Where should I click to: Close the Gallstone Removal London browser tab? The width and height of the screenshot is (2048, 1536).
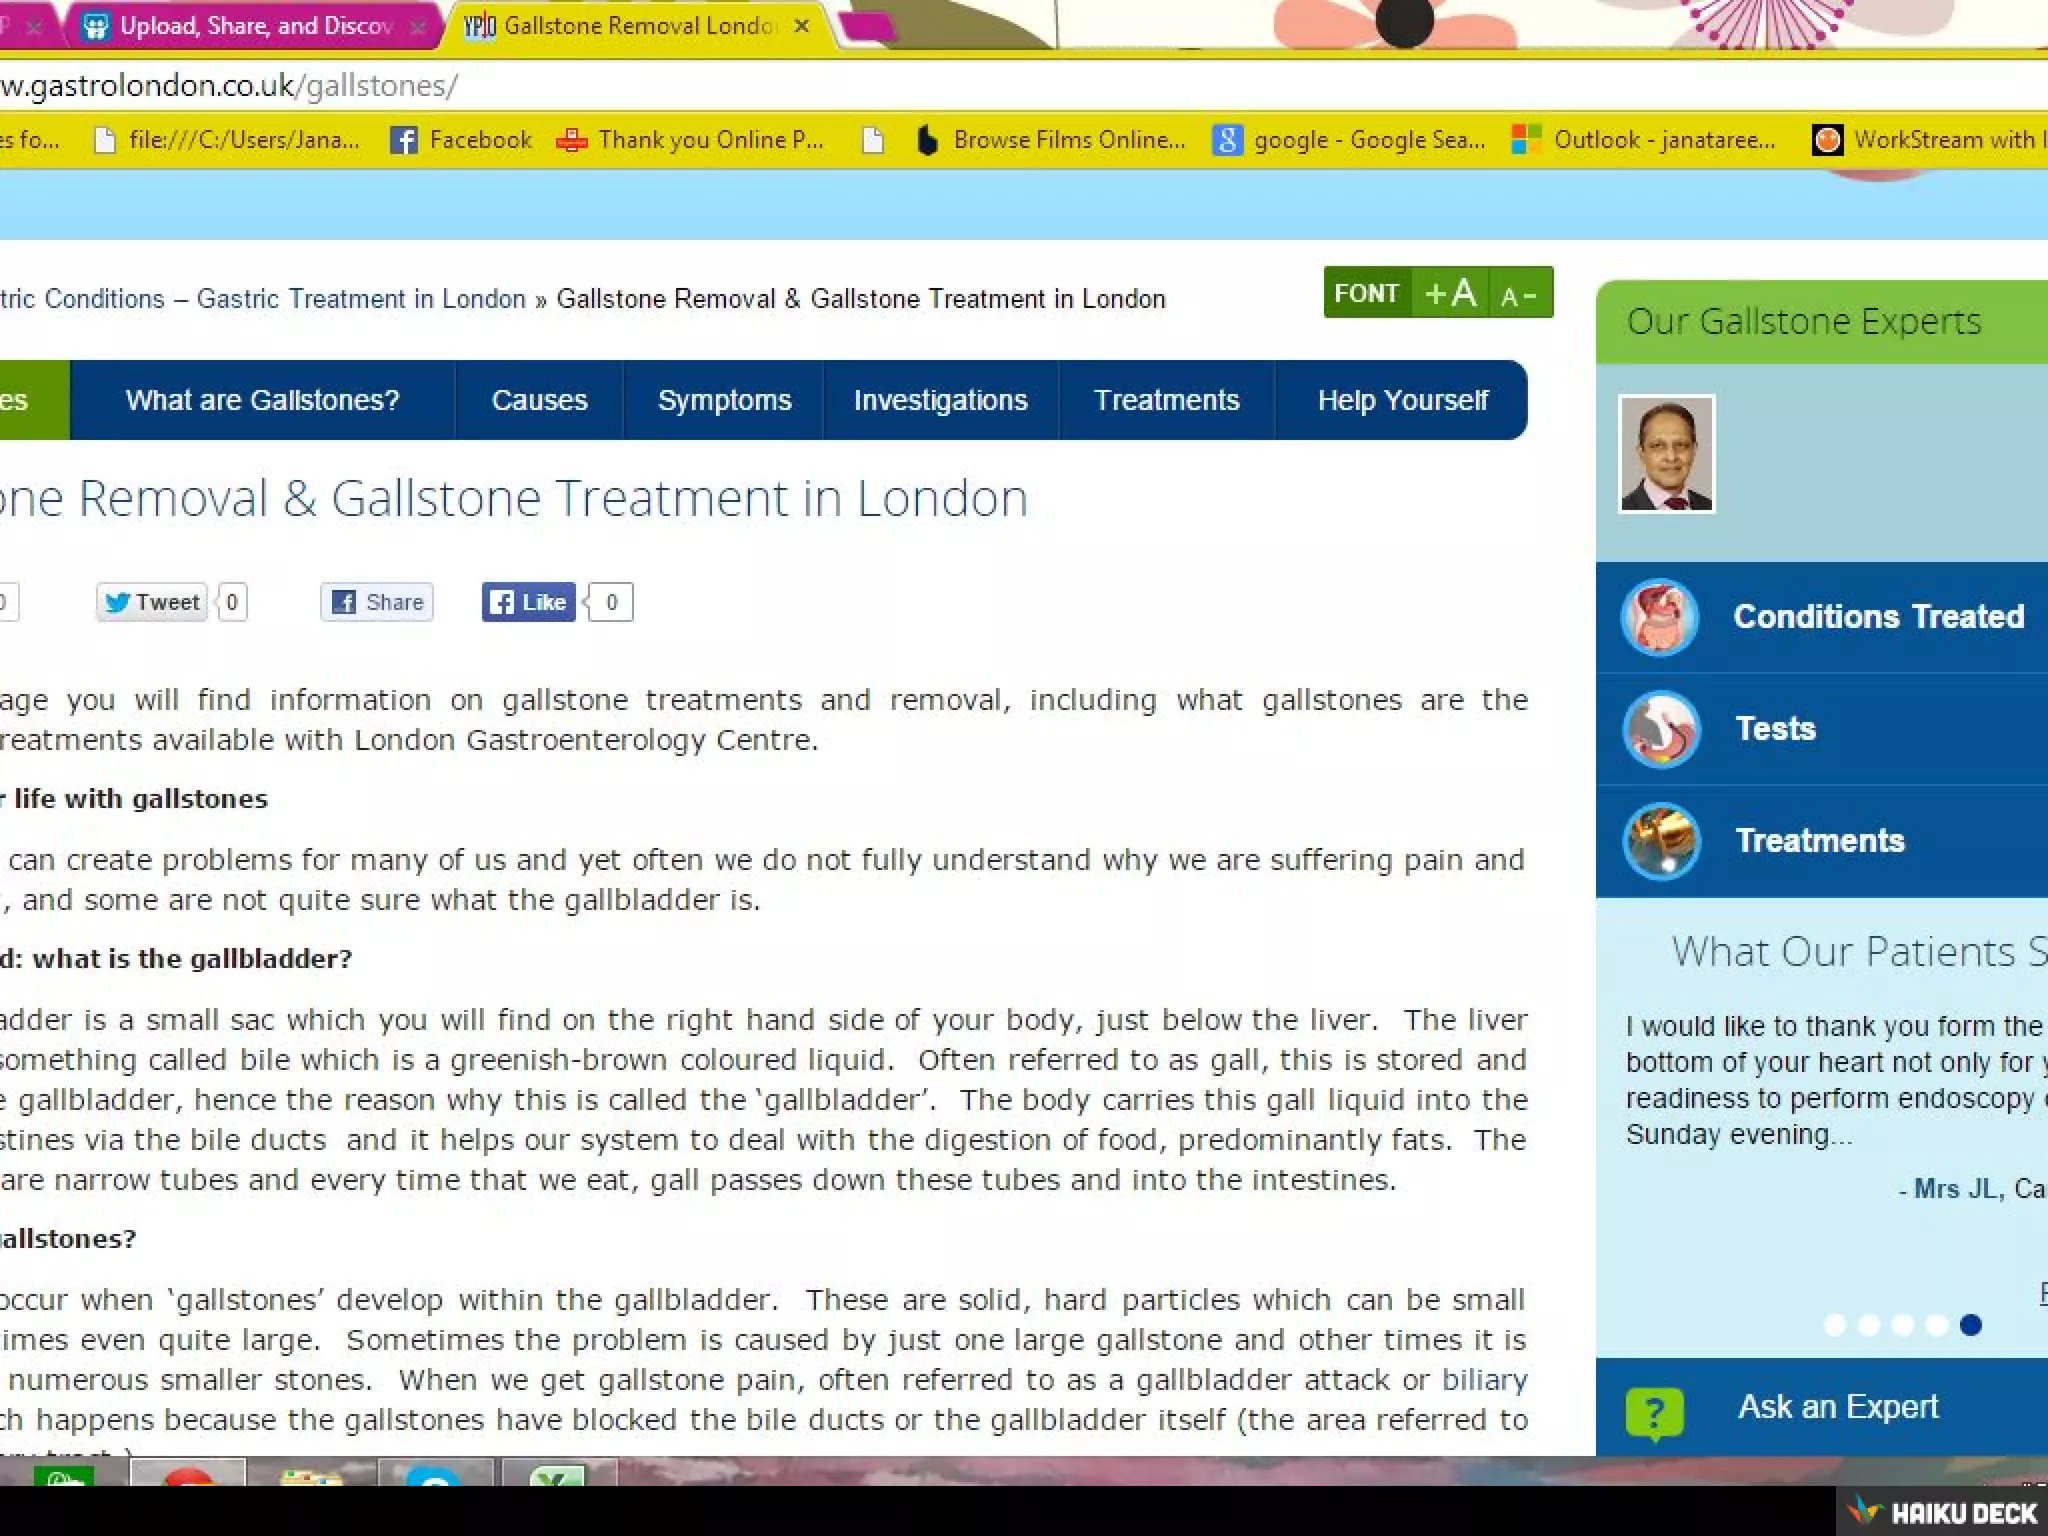click(x=801, y=26)
